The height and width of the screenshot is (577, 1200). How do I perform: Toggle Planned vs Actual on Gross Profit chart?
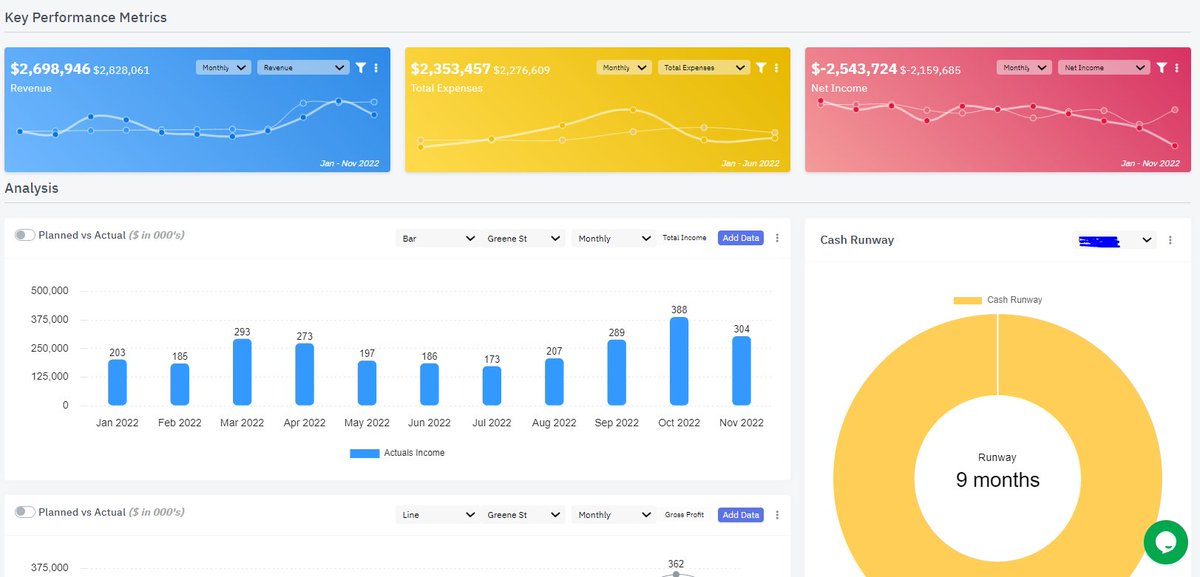(x=25, y=511)
